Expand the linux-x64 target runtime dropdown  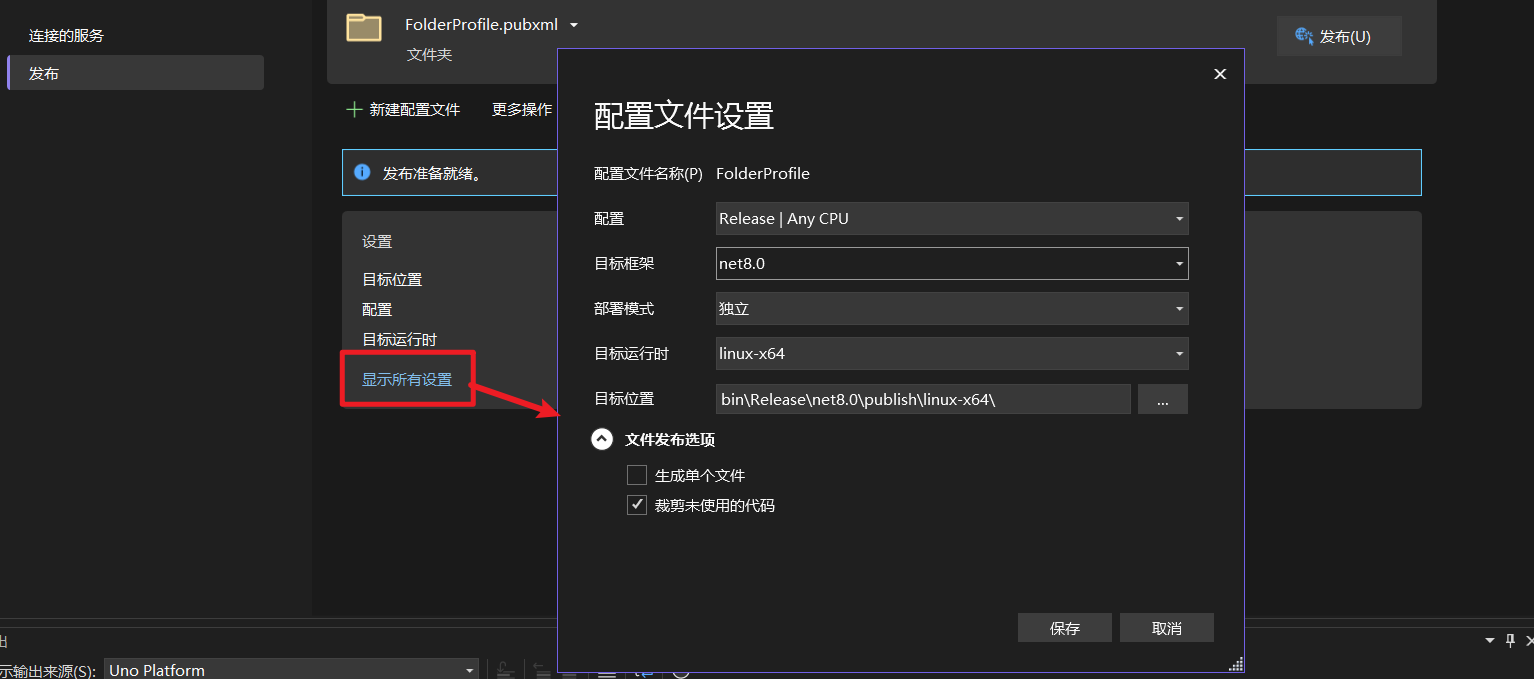tap(951, 354)
